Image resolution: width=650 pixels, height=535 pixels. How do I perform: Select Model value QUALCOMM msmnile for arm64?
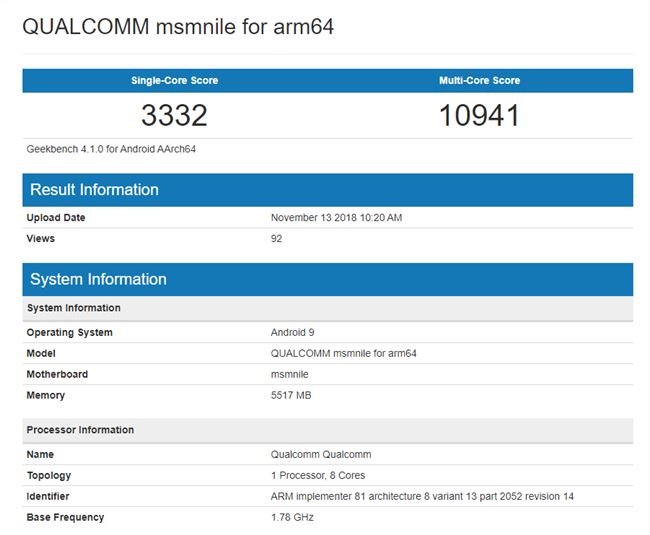click(x=343, y=353)
